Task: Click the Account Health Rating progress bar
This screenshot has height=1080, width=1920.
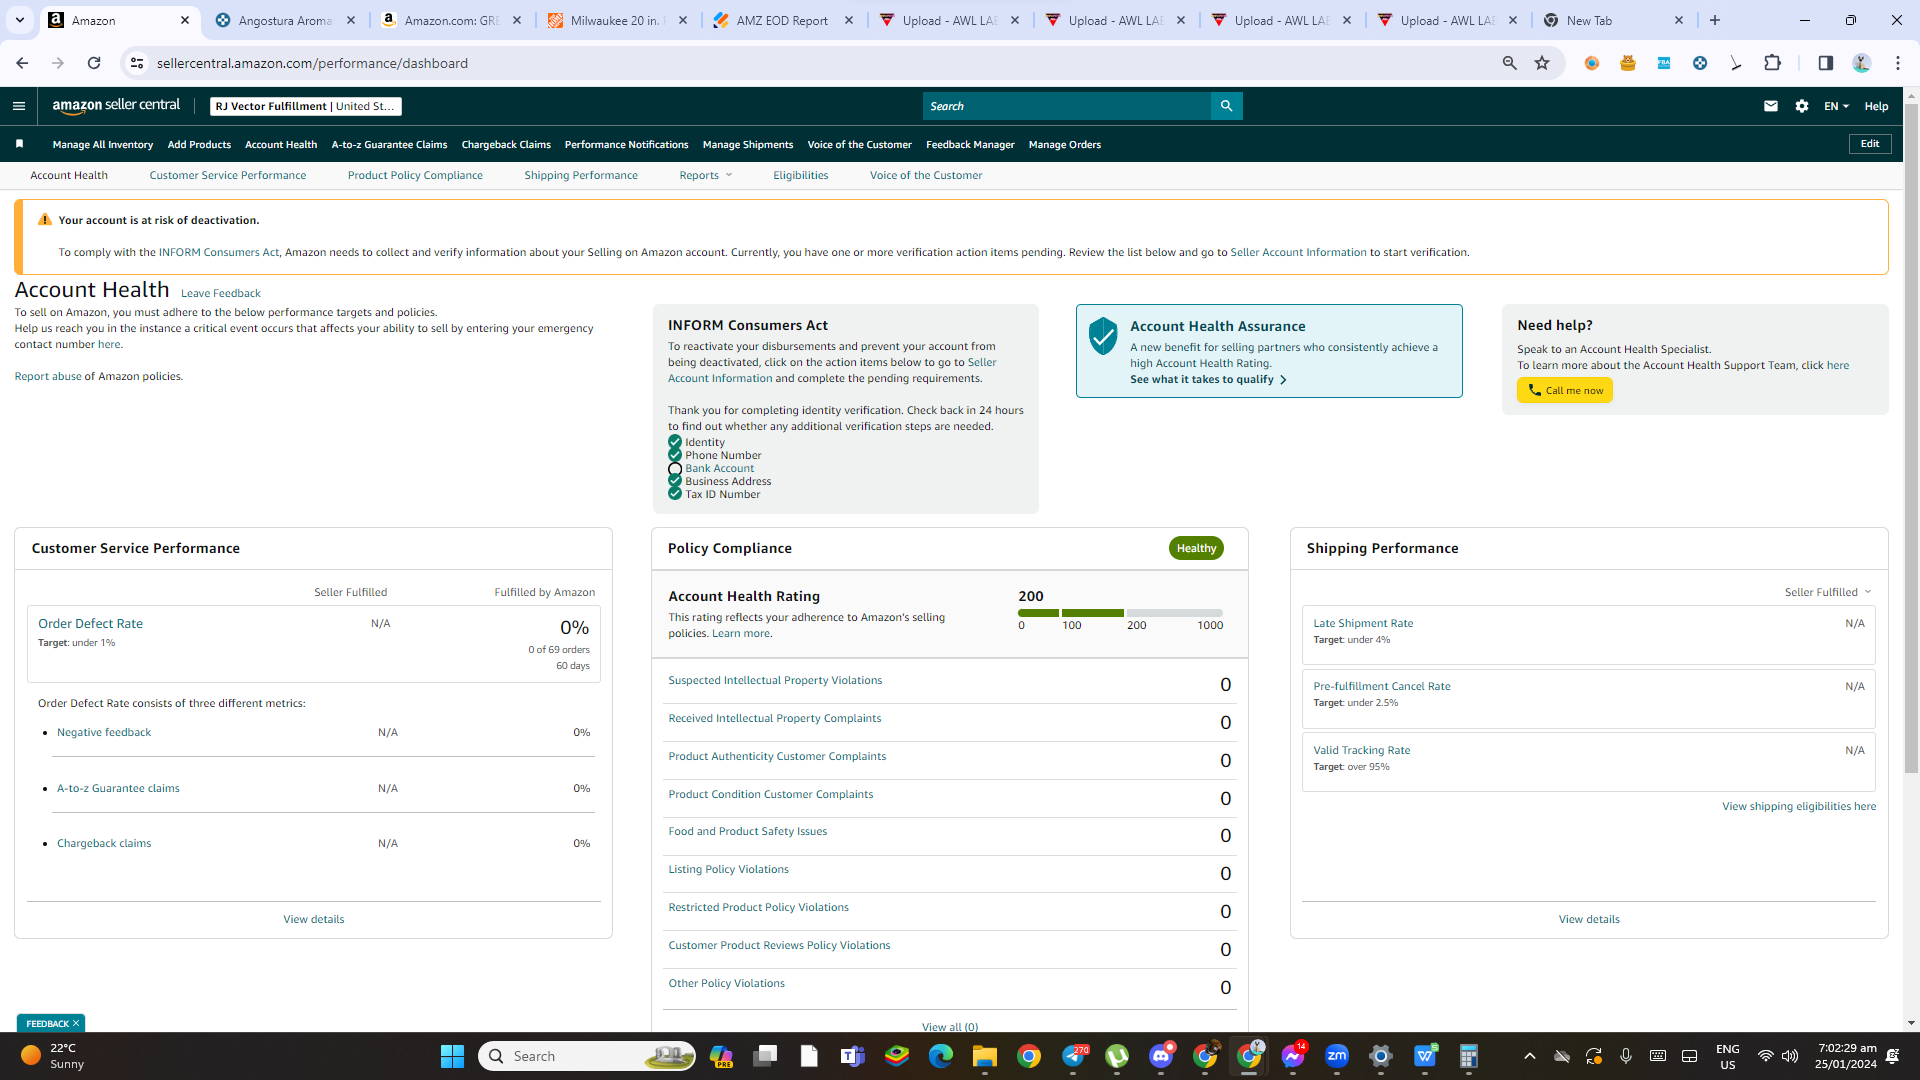Action: (1120, 613)
